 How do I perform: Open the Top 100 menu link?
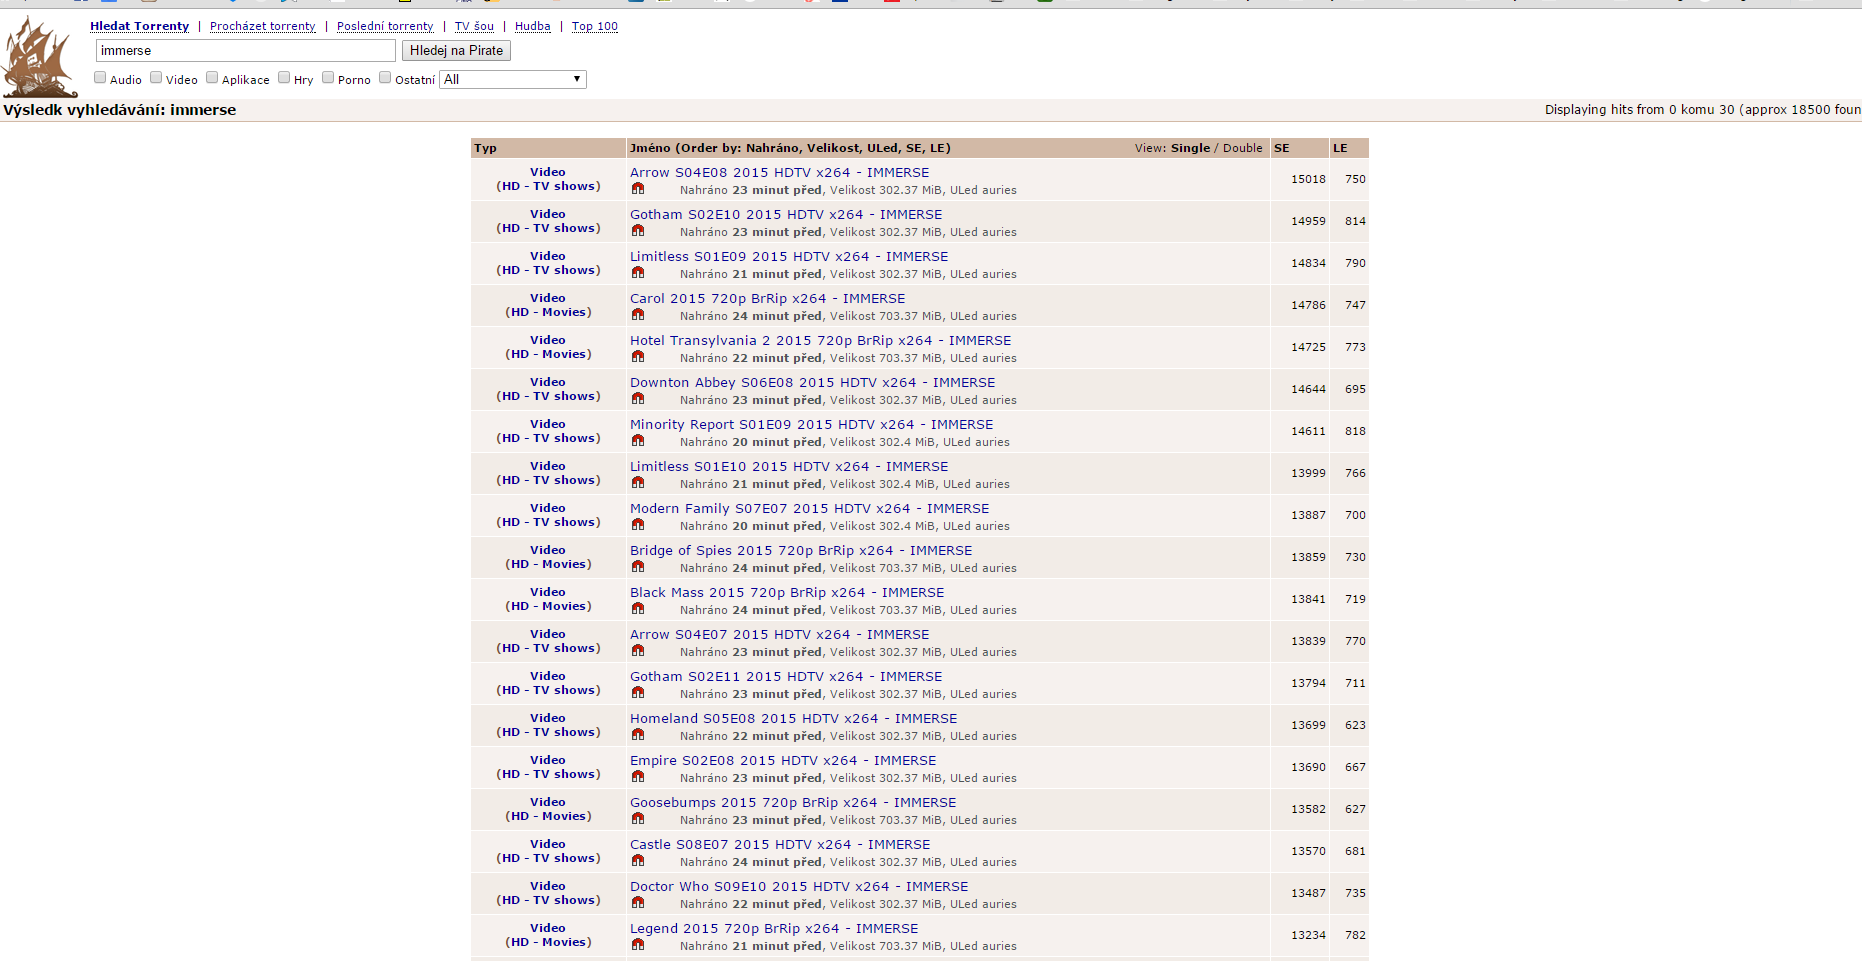tap(594, 26)
